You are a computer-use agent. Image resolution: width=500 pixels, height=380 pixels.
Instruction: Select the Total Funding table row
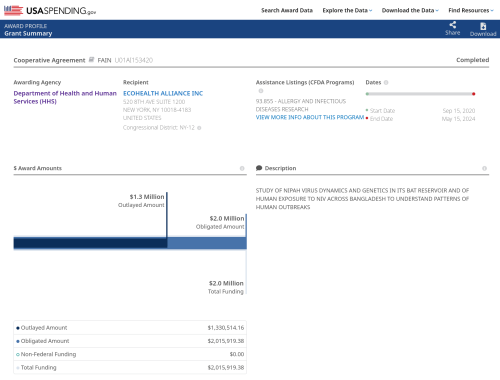pos(130,367)
